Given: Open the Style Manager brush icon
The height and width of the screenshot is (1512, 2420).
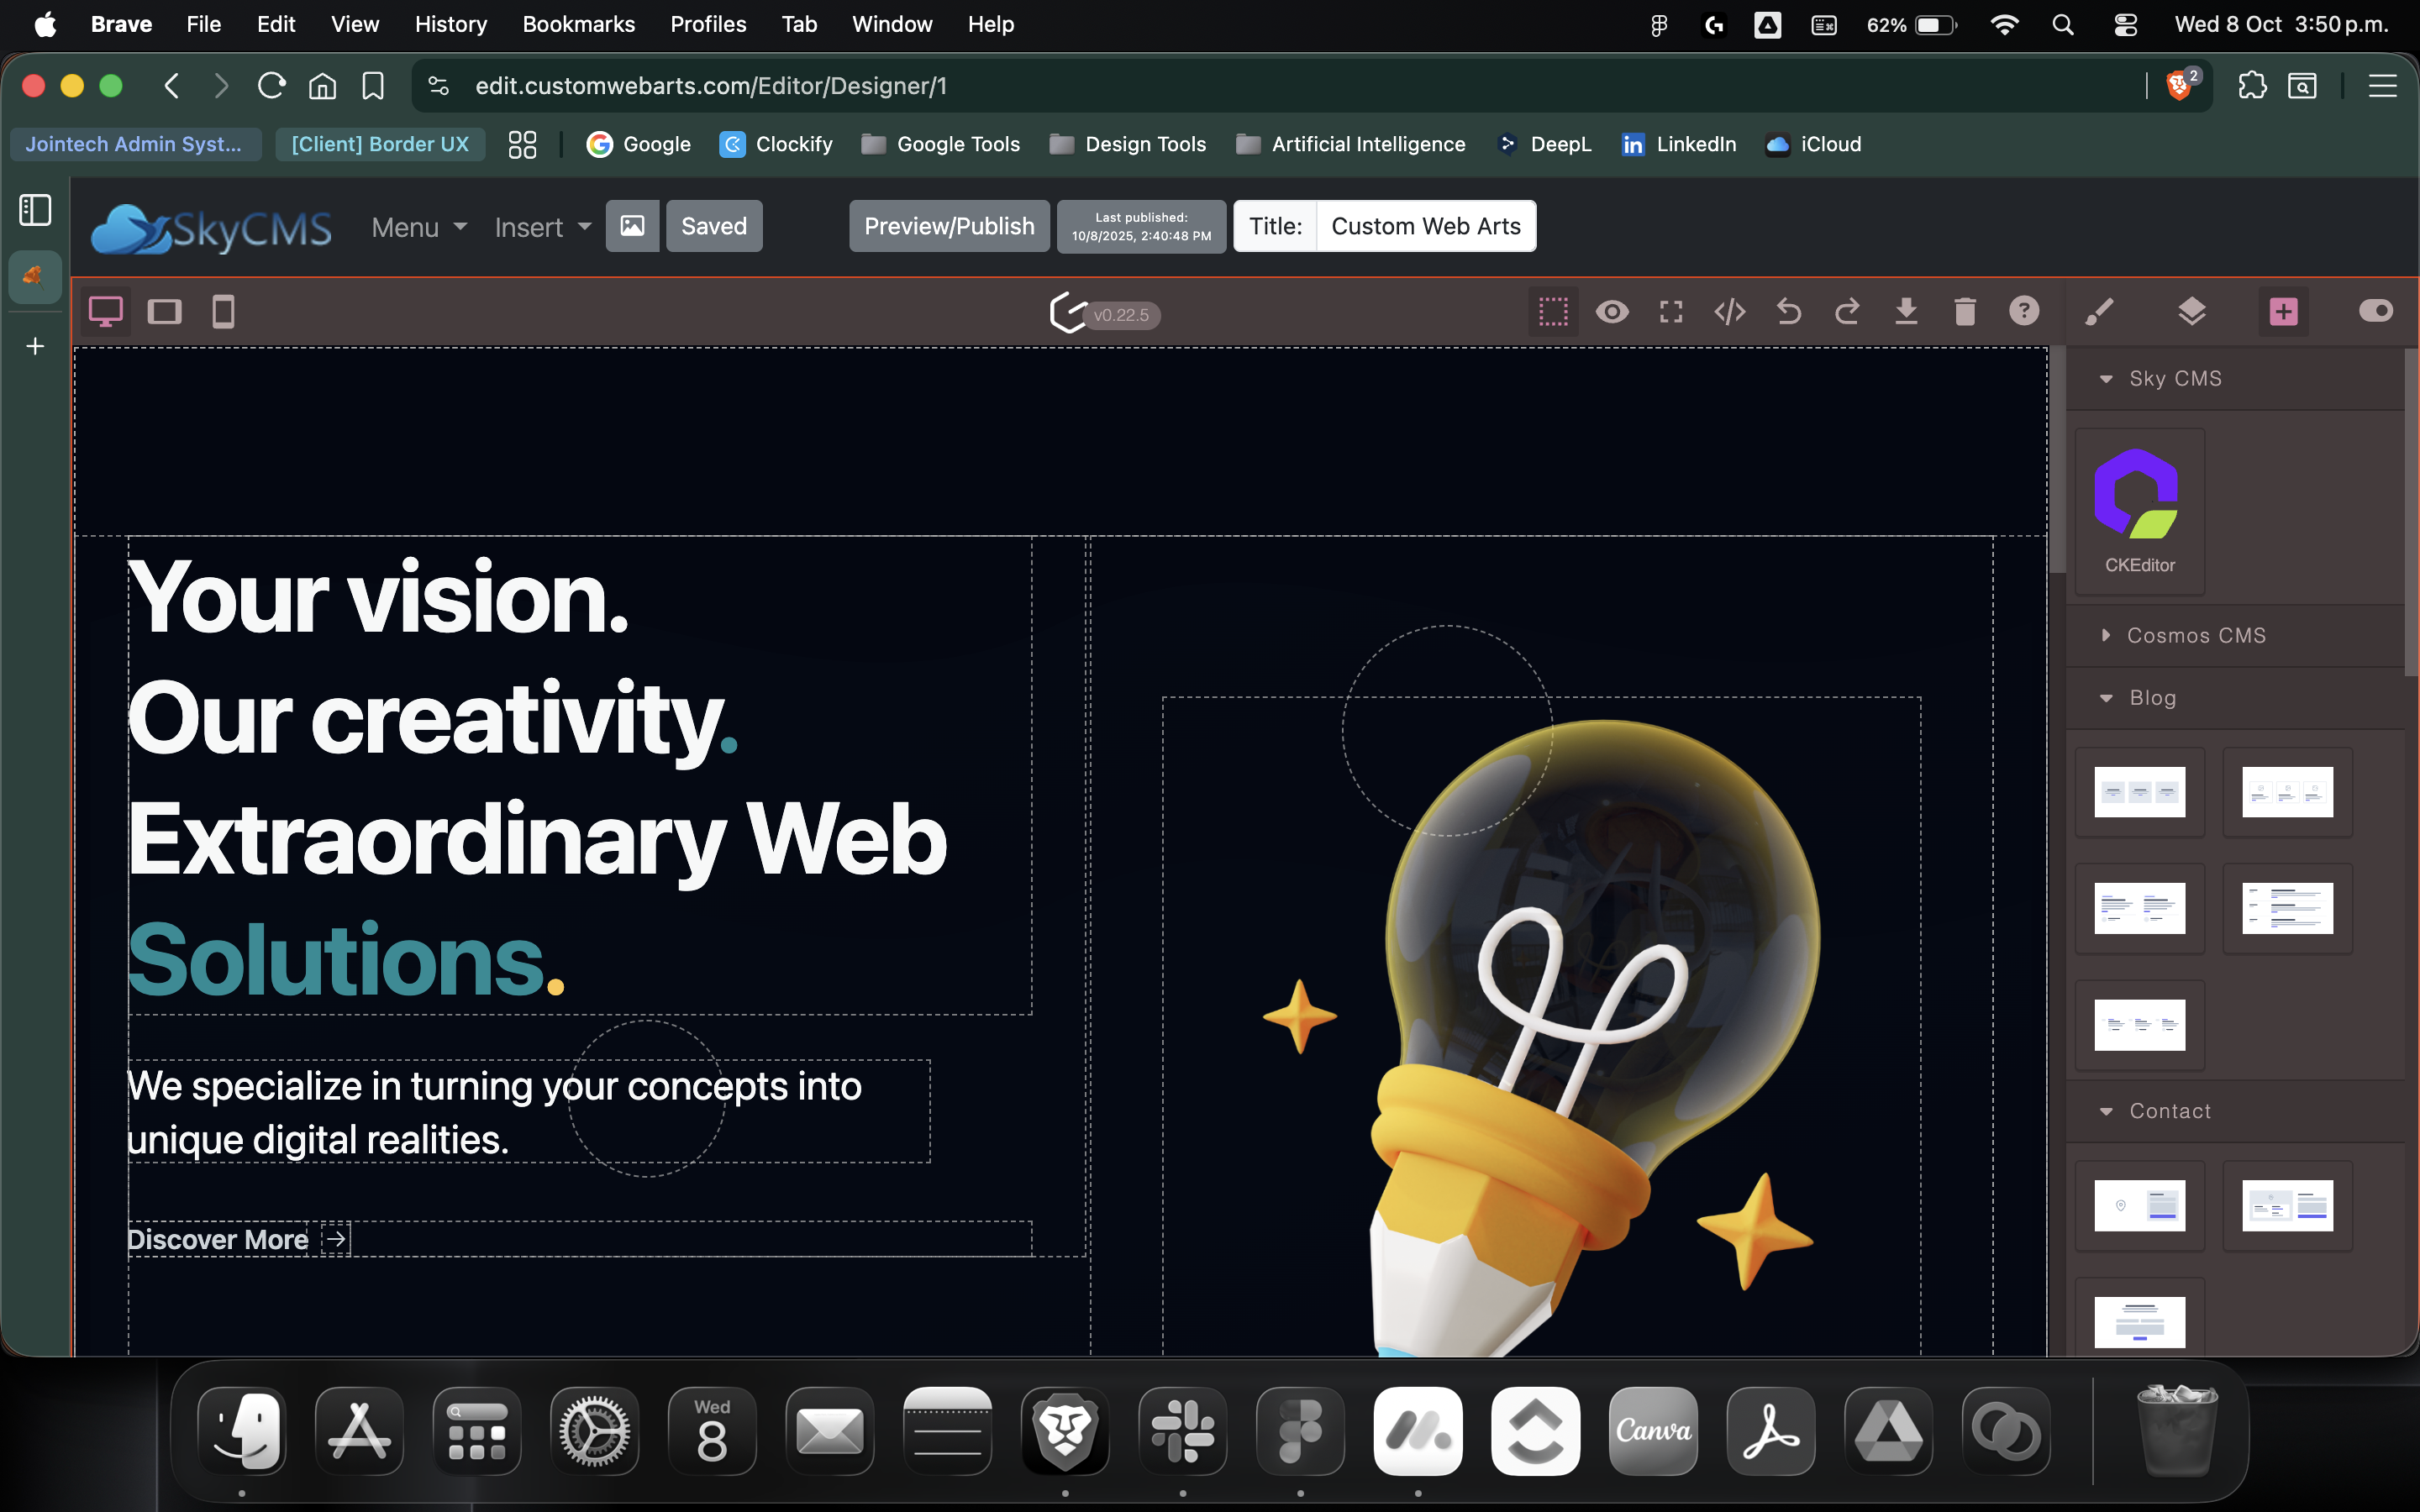Looking at the screenshot, I should click(2099, 312).
